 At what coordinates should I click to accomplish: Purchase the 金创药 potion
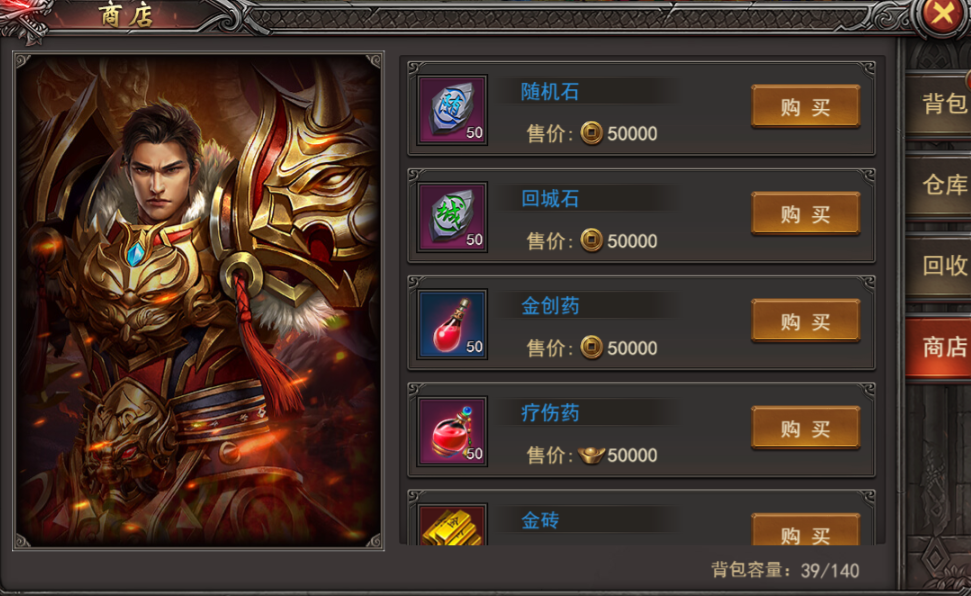tap(805, 322)
